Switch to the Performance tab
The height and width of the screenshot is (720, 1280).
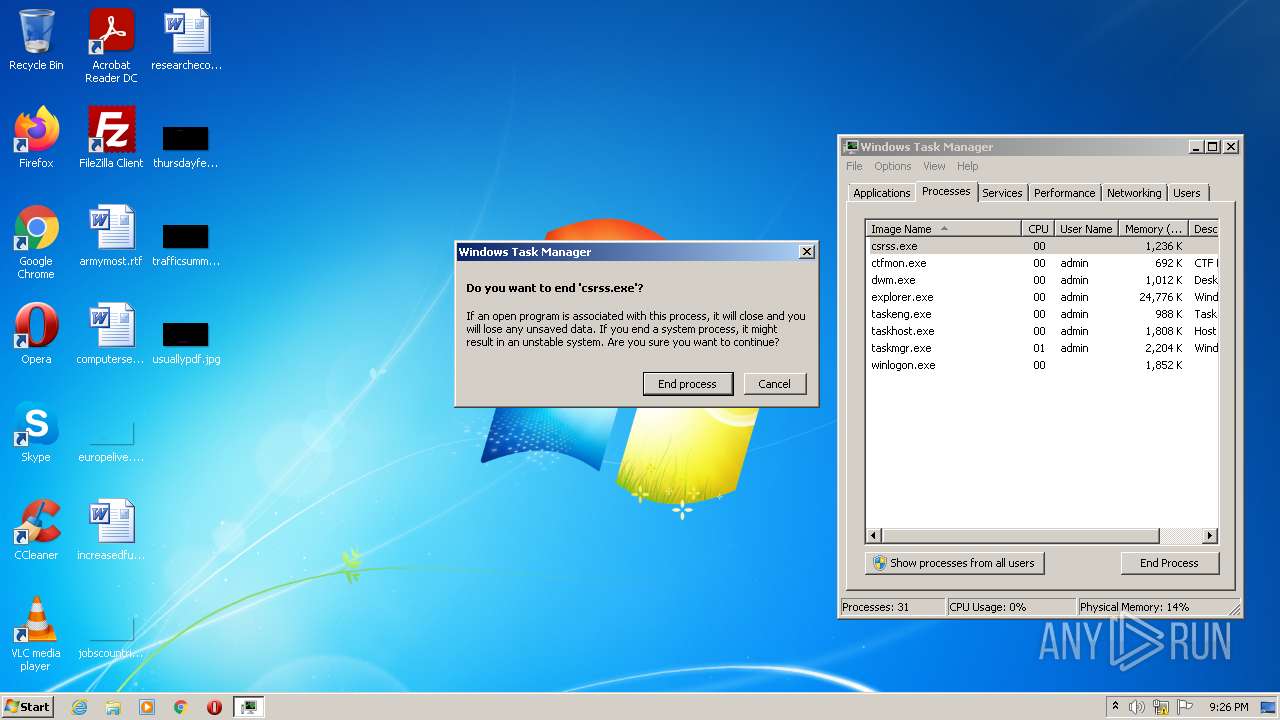coord(1064,193)
